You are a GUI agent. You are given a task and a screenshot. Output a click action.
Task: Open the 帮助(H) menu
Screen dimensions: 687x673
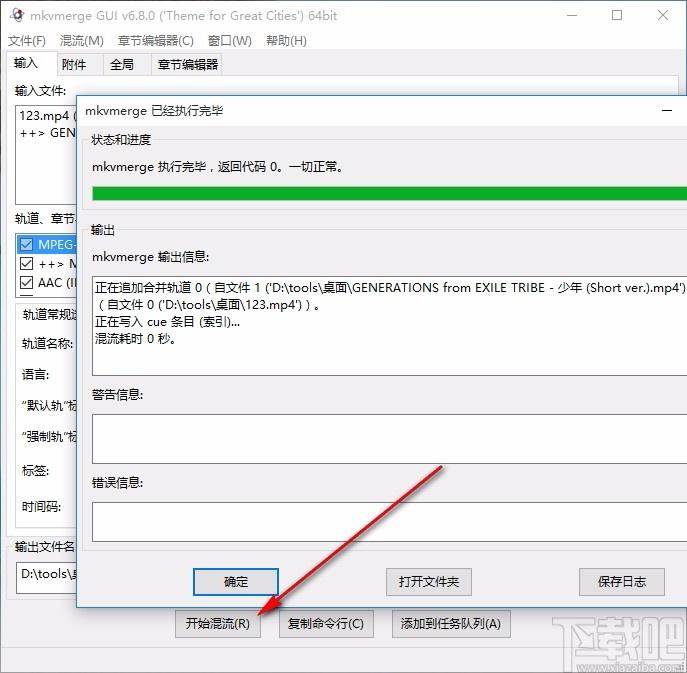click(286, 41)
